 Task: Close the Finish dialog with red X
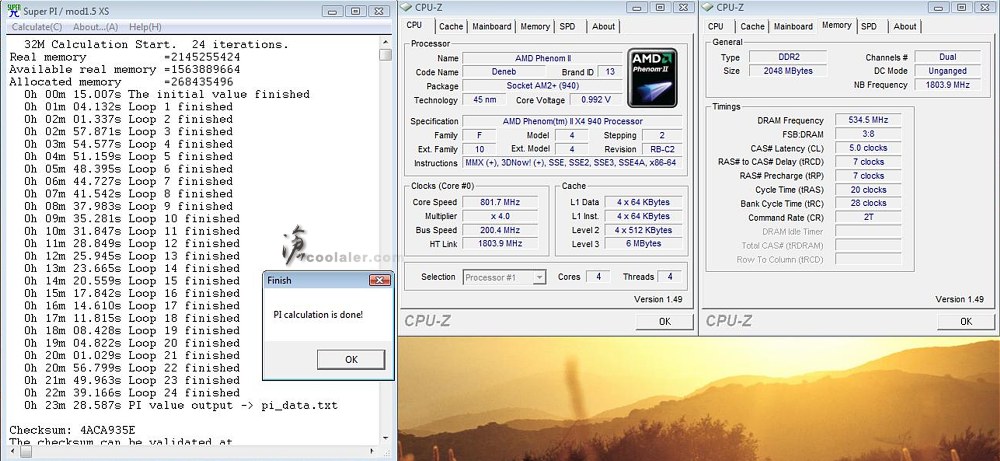coord(379,281)
